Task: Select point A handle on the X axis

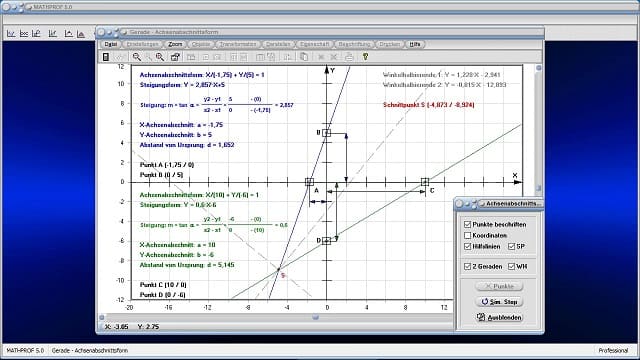Action: 309,182
